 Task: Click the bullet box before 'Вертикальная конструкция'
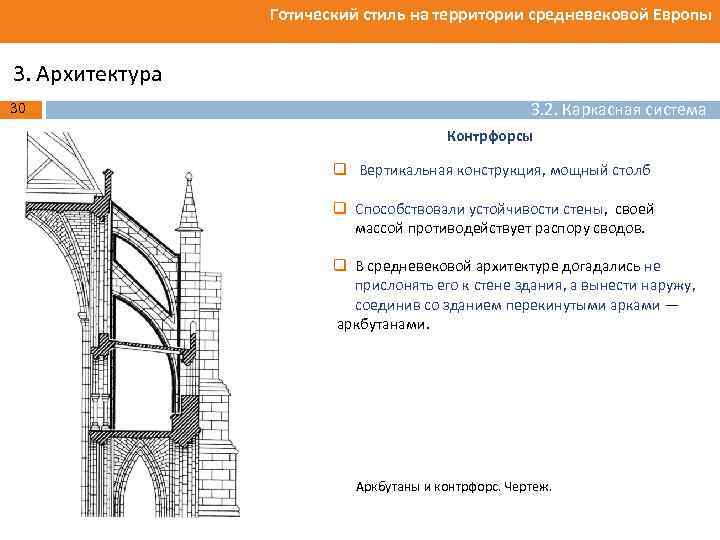pyautogui.click(x=340, y=169)
